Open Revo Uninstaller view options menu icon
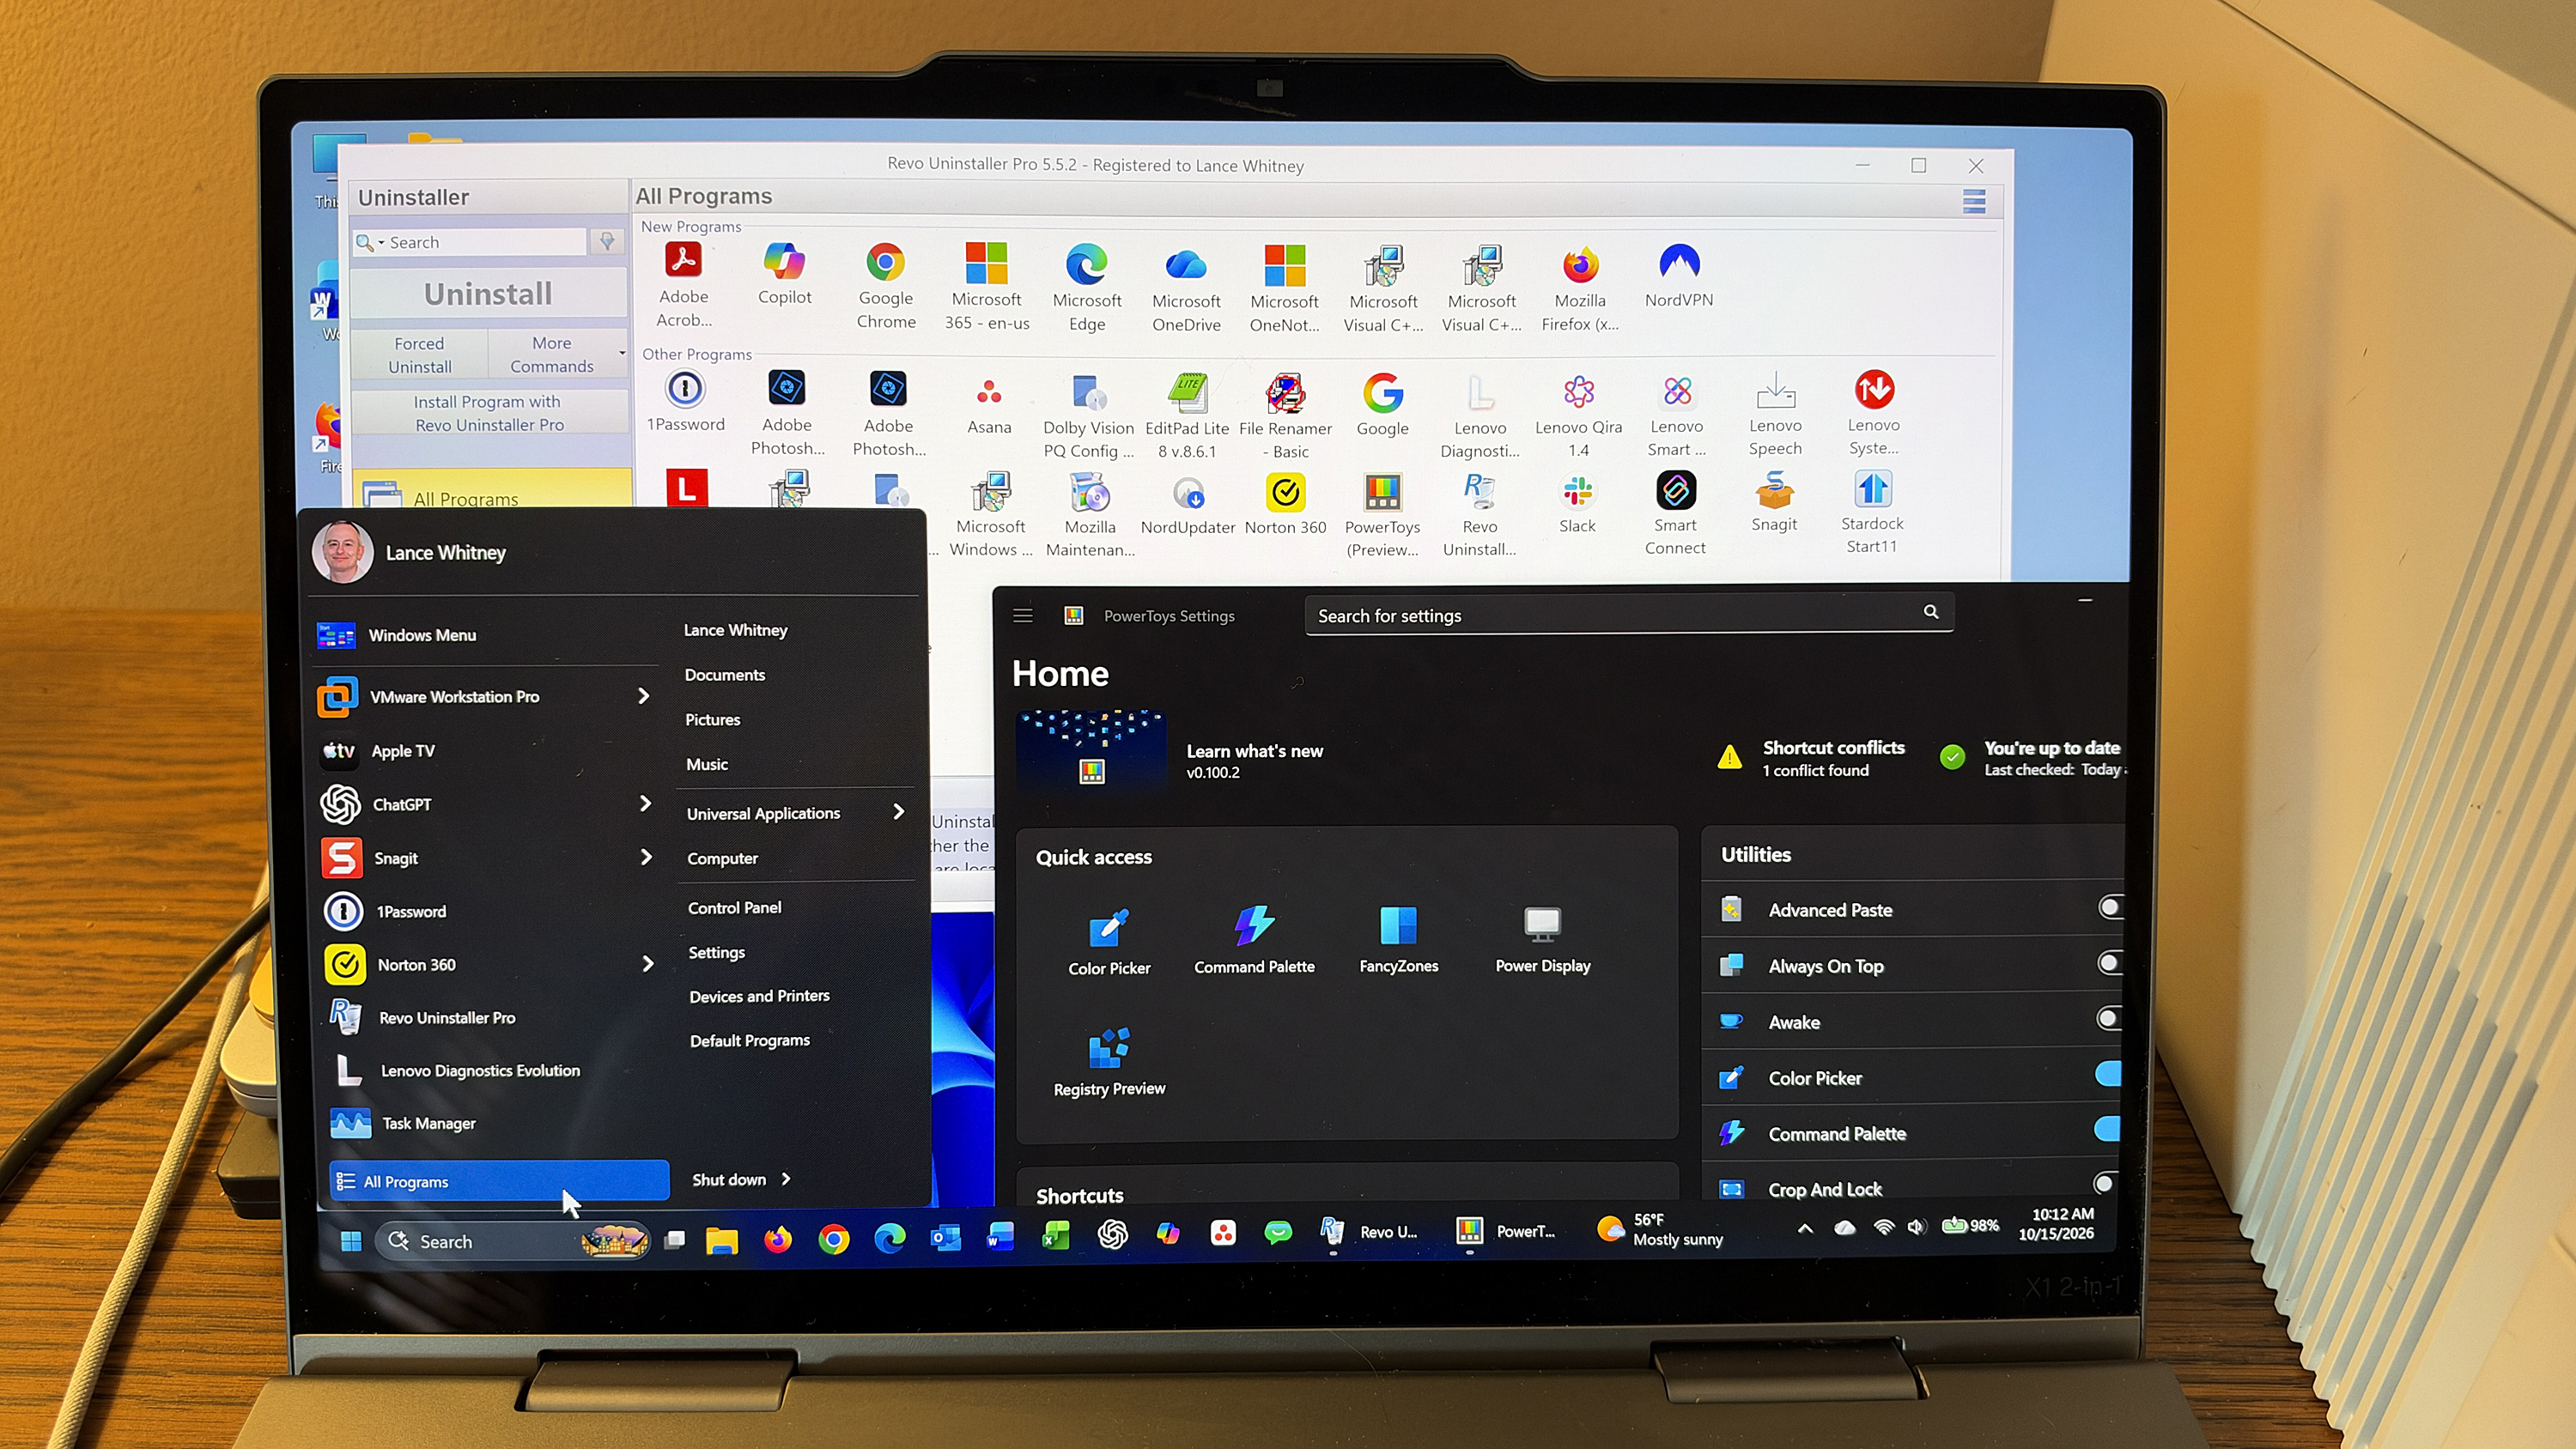 1974,202
